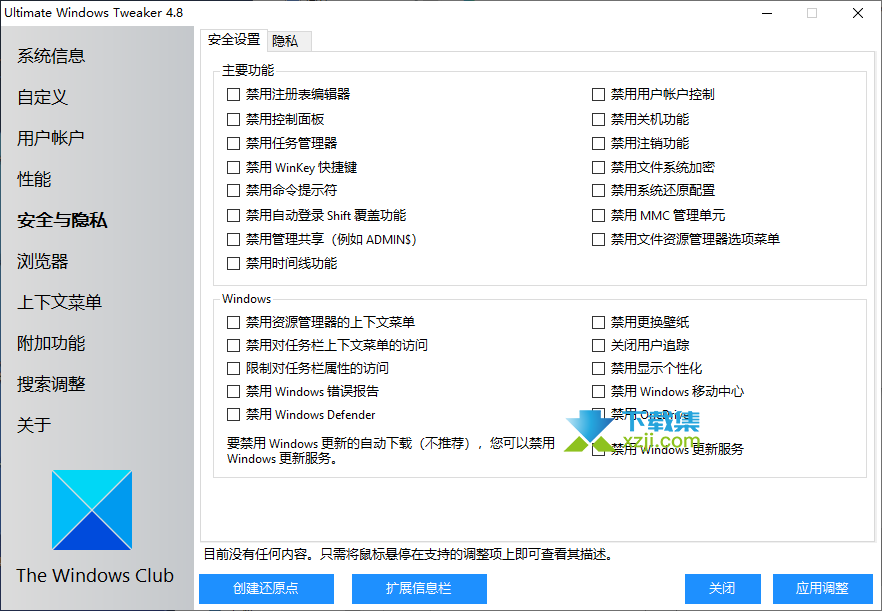Open 系统信息 section in sidebar
This screenshot has height=611, width=882.
[x=51, y=56]
